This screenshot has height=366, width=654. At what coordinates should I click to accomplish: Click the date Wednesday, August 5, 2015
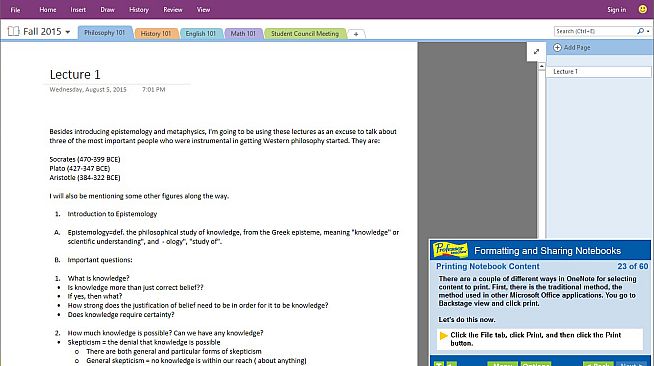(x=88, y=89)
